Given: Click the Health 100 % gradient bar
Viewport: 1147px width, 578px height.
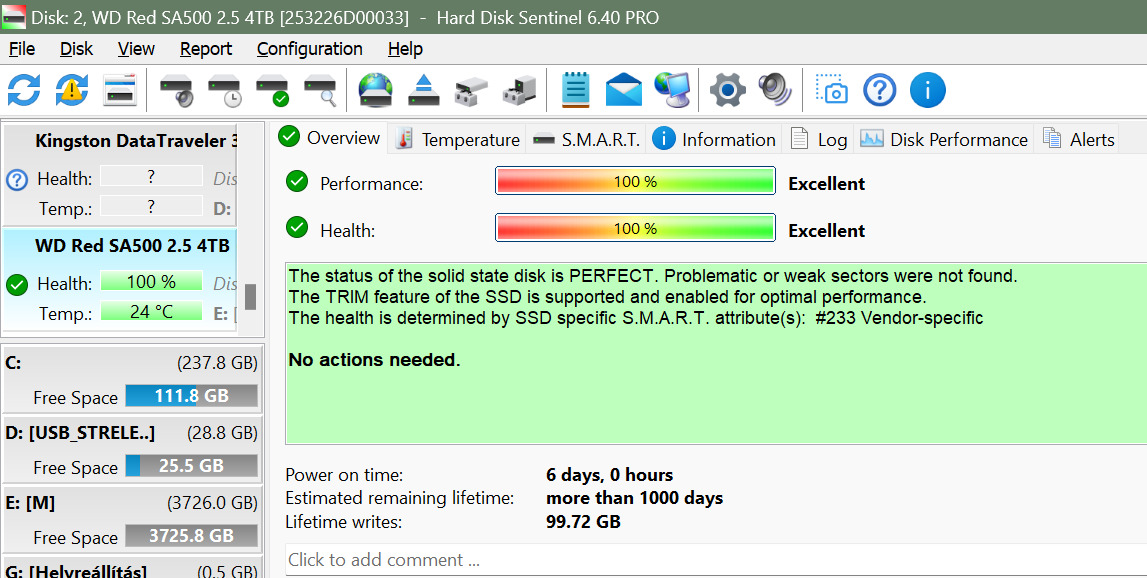Looking at the screenshot, I should pos(635,228).
